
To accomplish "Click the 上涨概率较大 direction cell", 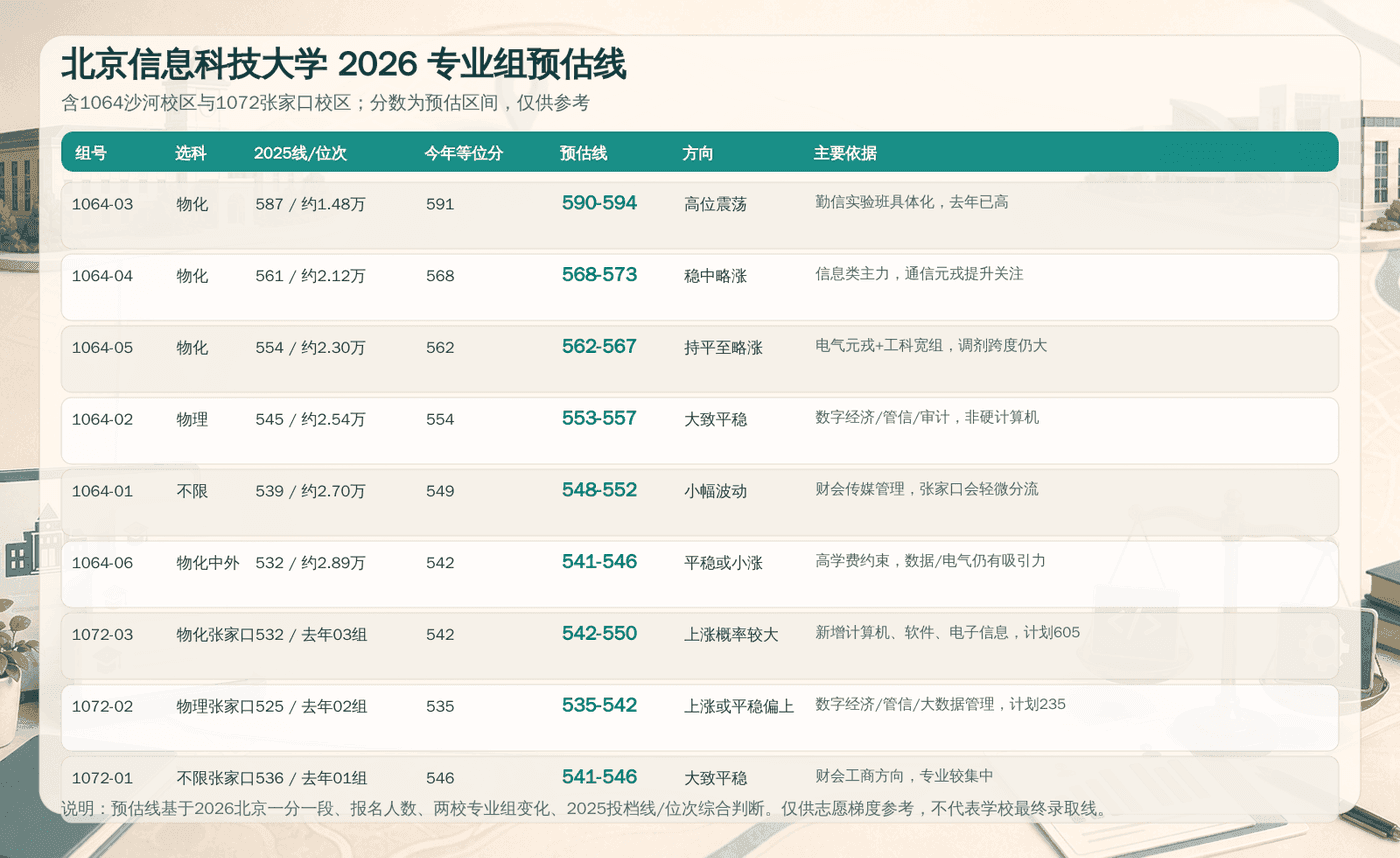I will [731, 635].
